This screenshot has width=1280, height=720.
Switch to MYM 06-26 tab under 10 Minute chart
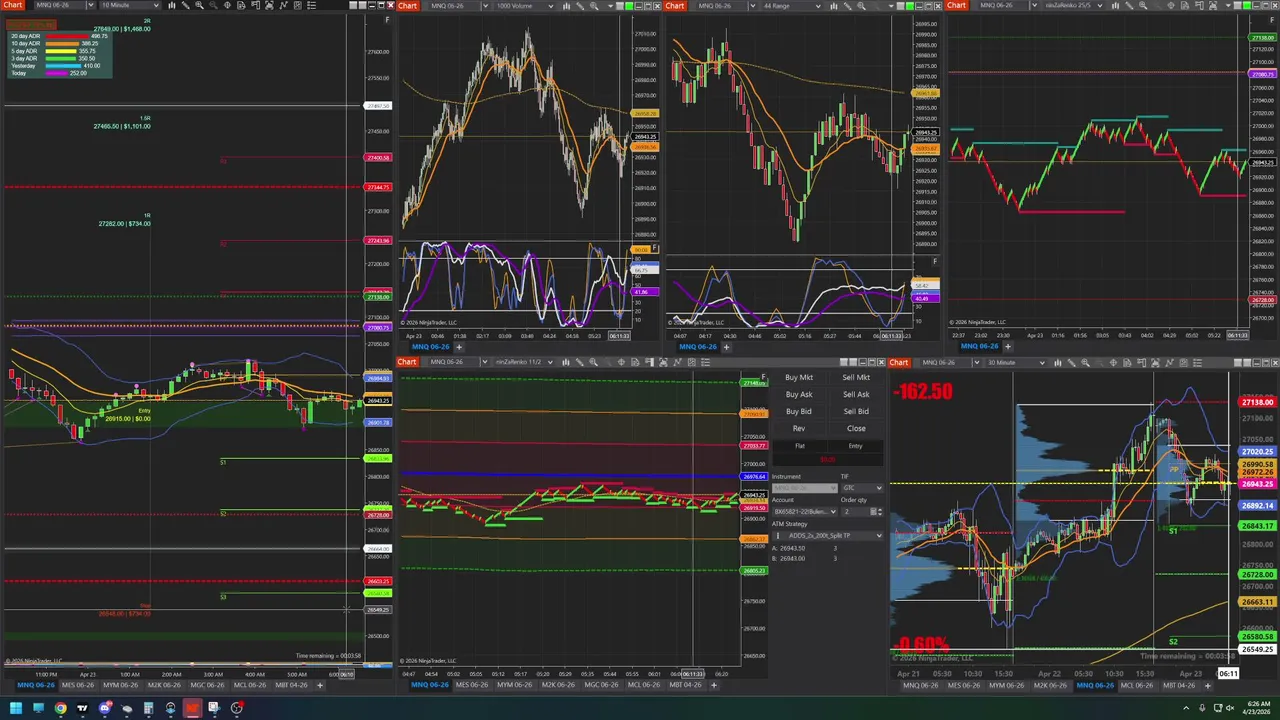(121, 685)
